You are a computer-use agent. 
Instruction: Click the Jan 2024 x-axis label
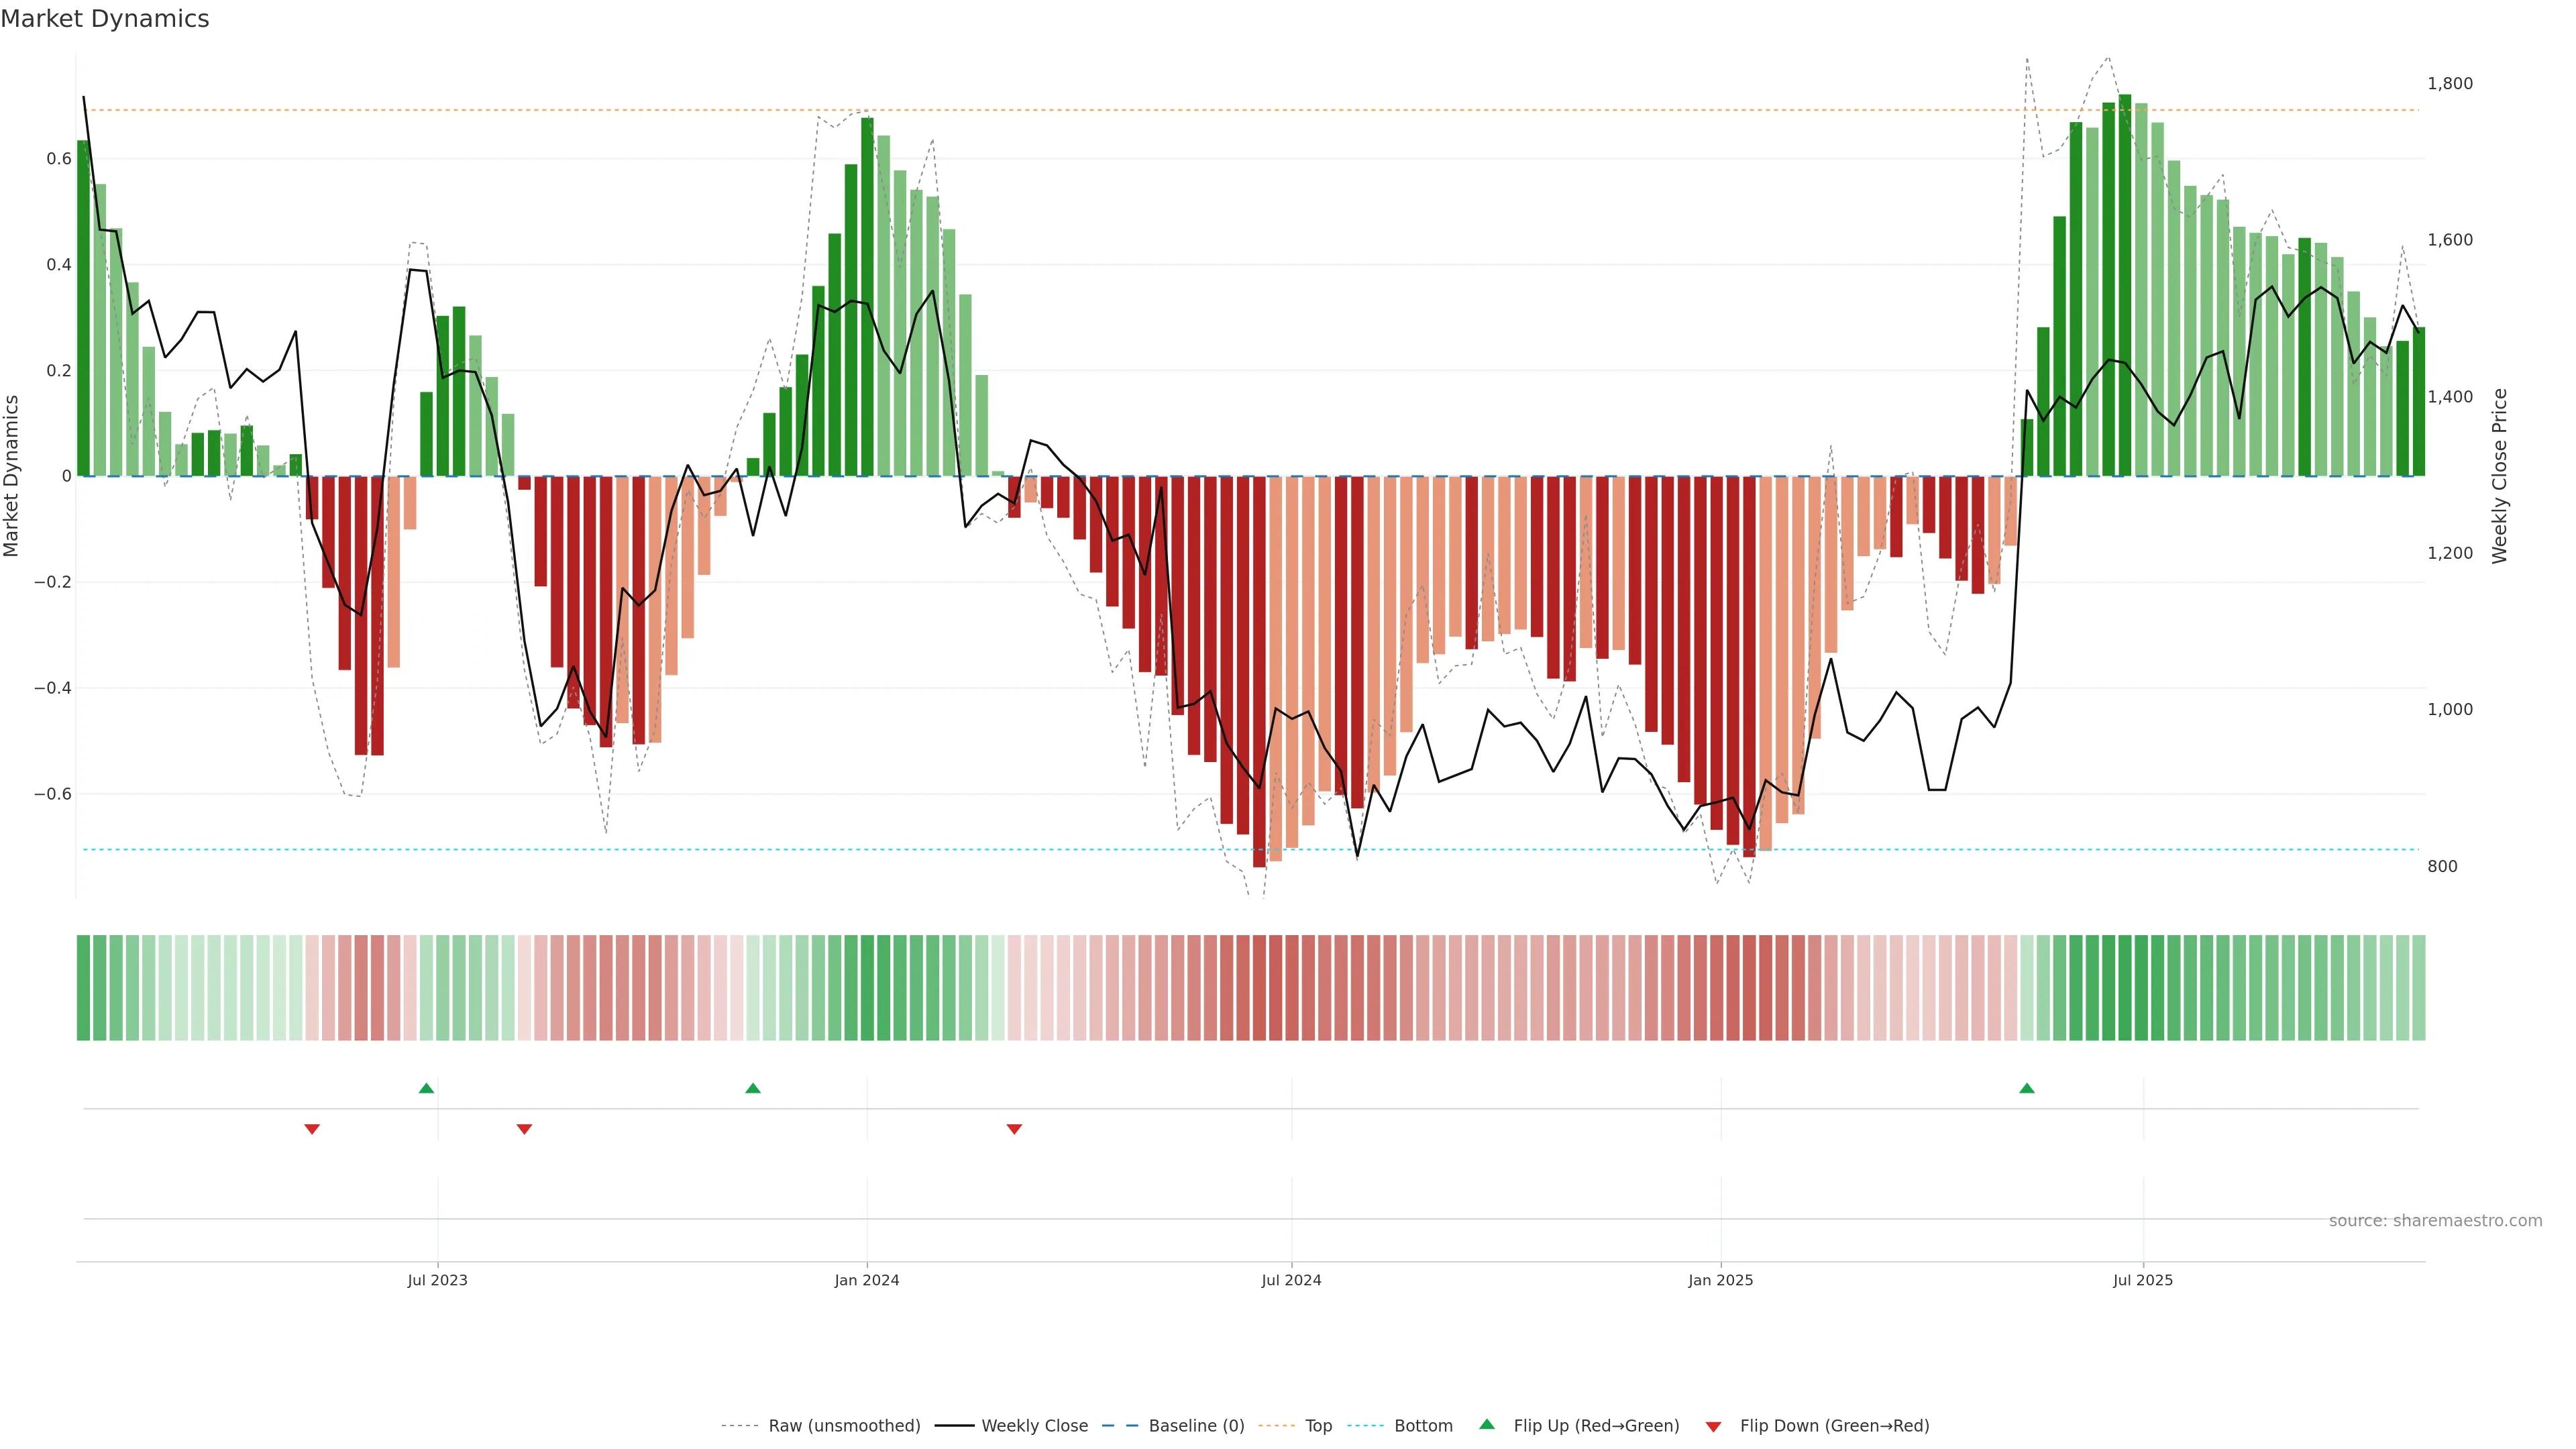click(866, 1280)
